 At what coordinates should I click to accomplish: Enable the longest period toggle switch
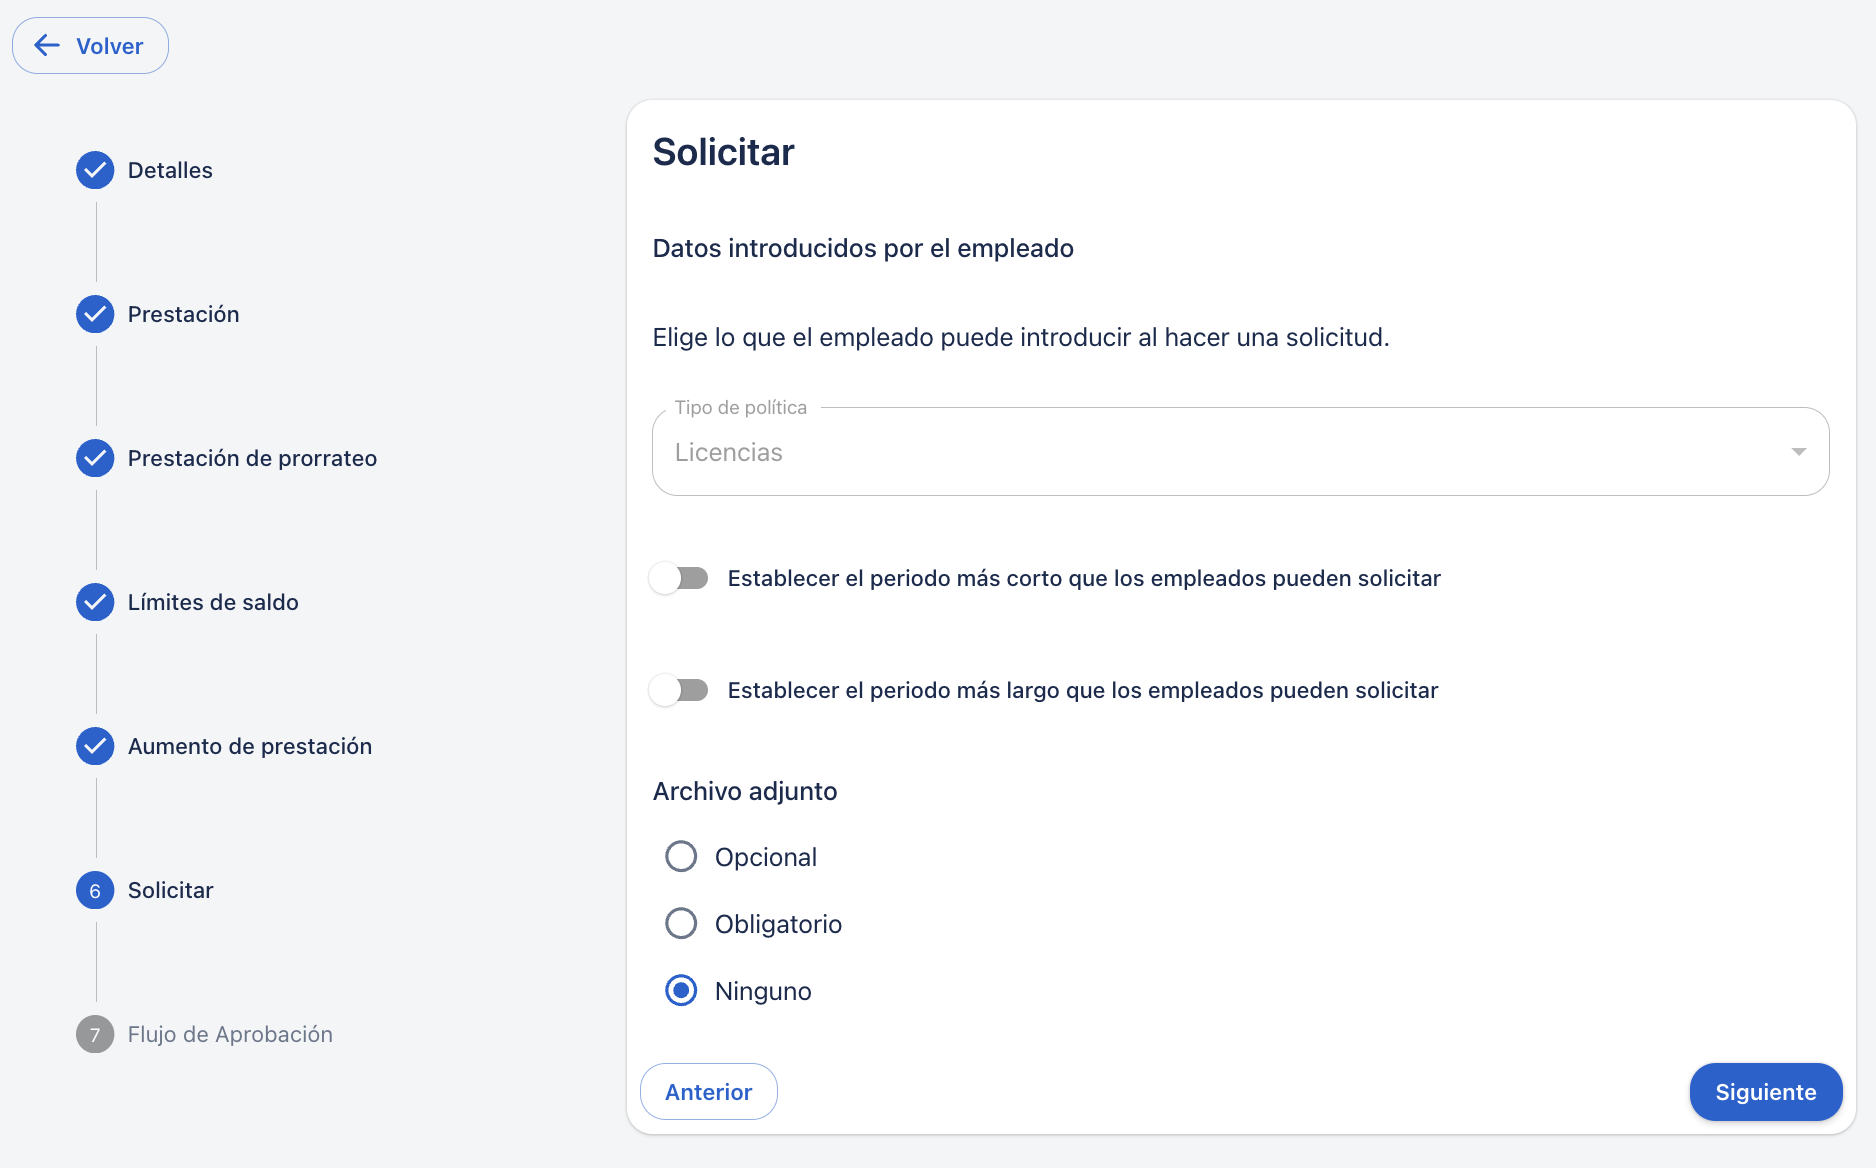pos(679,690)
